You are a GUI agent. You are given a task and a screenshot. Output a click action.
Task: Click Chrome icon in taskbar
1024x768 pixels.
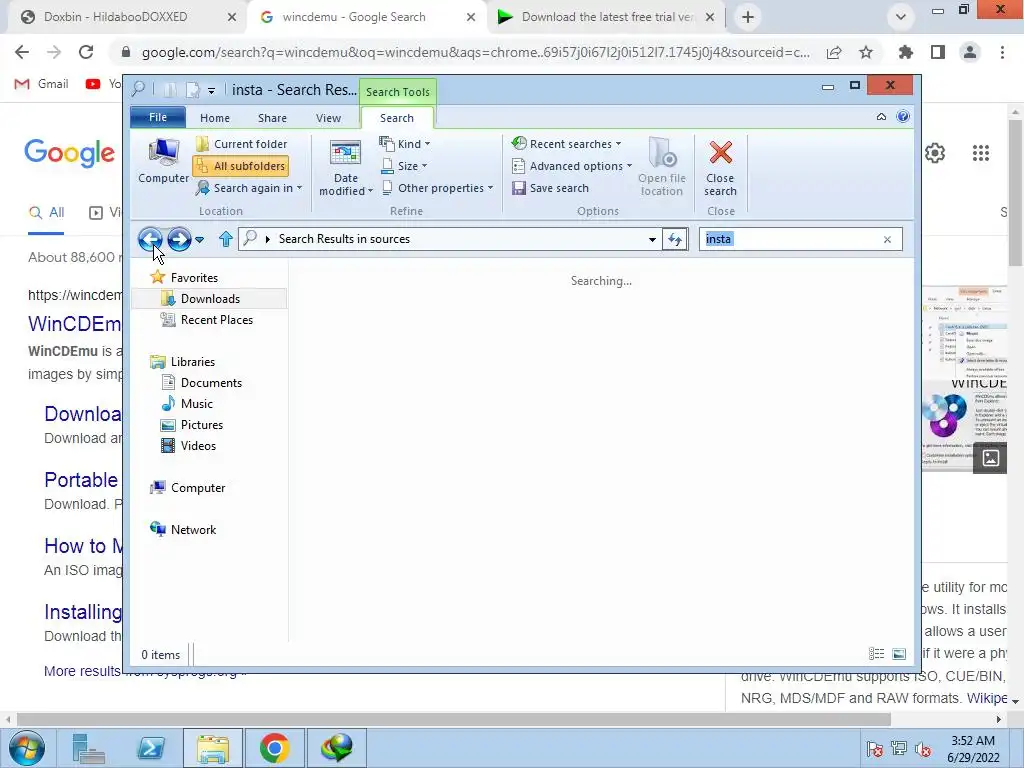click(274, 748)
